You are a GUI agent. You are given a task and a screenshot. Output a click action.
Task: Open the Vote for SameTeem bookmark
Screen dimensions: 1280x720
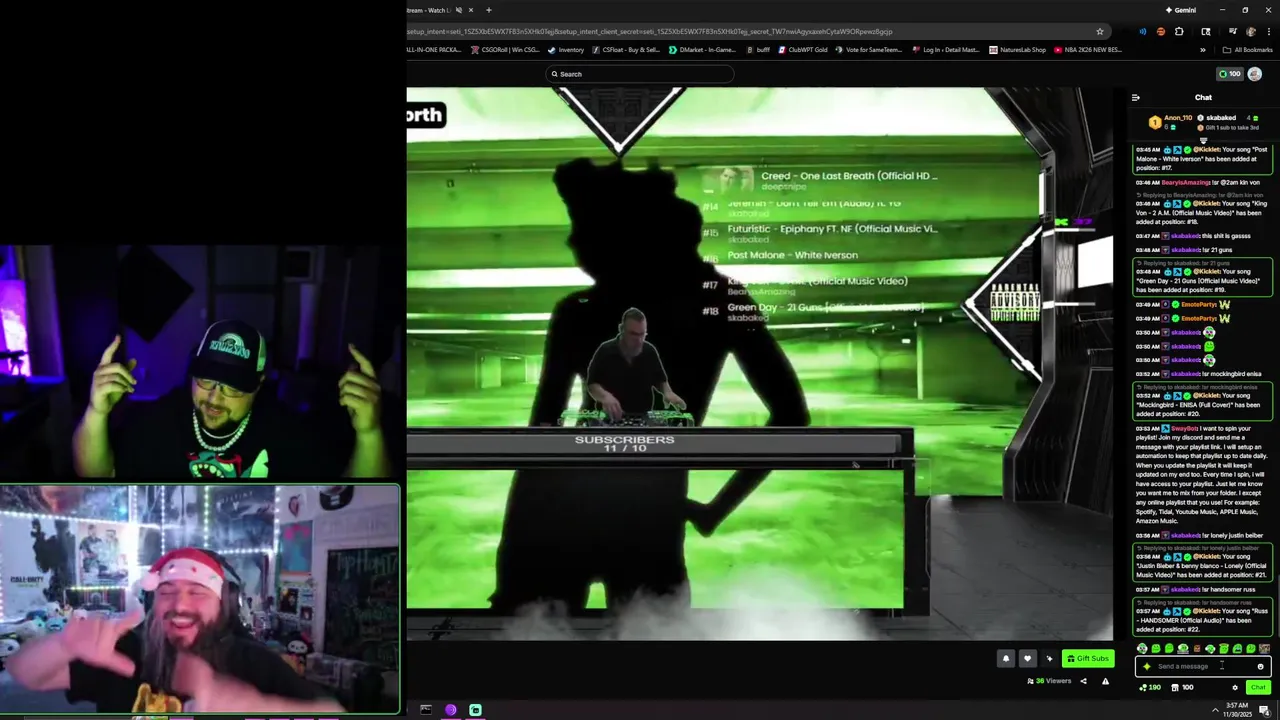(870, 49)
